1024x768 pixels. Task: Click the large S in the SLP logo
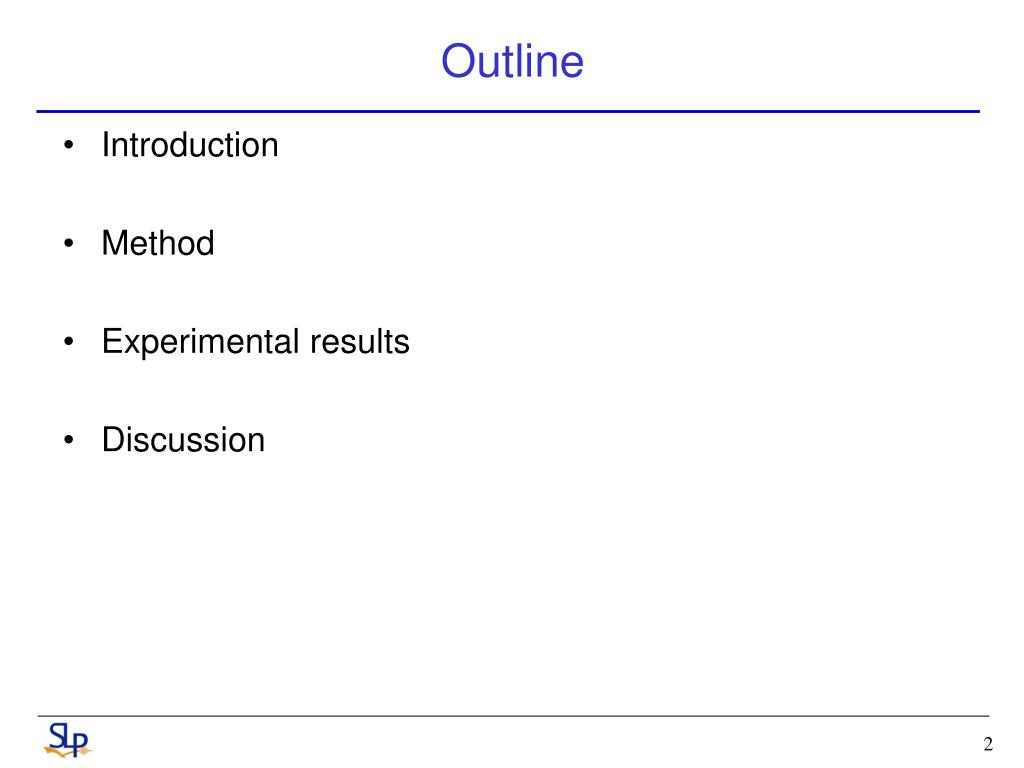[x=57, y=735]
